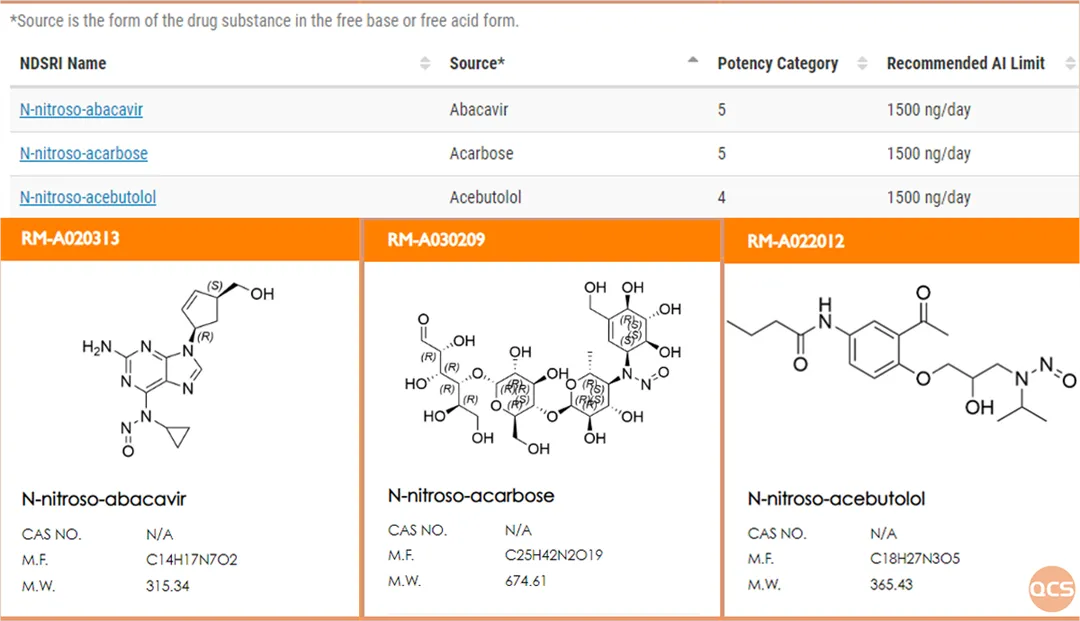Select the Source* column header
1080x621 pixels.
tap(477, 63)
